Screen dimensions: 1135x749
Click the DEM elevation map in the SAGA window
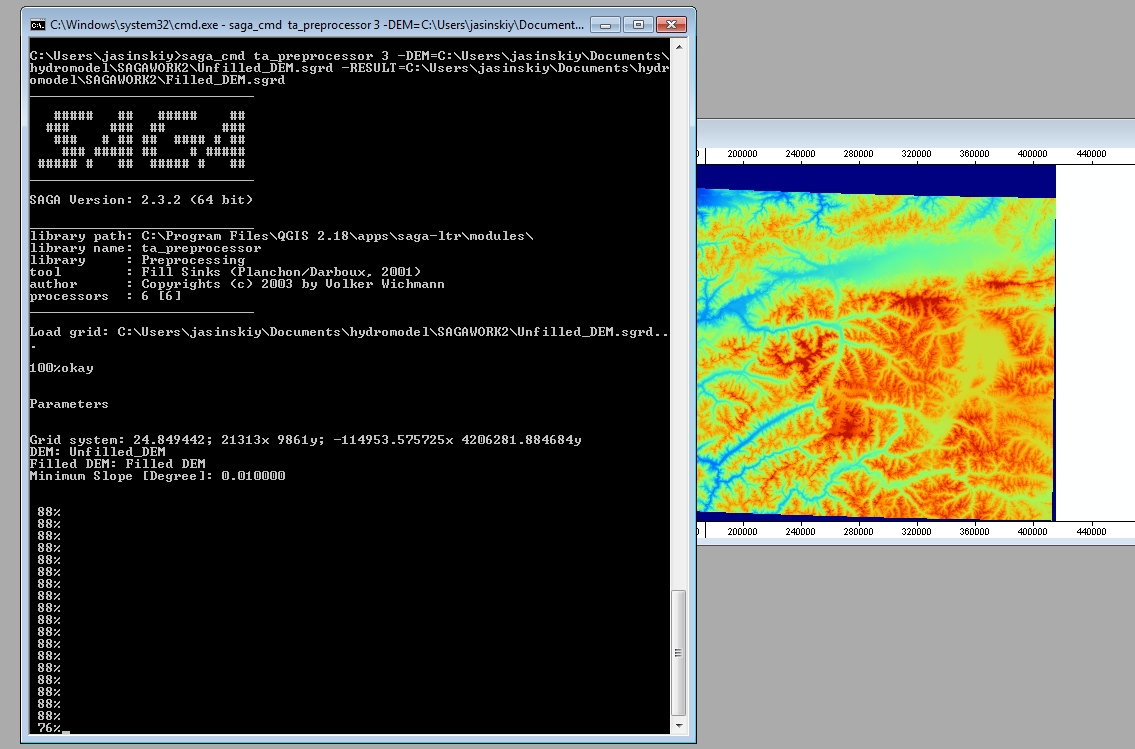pos(876,342)
